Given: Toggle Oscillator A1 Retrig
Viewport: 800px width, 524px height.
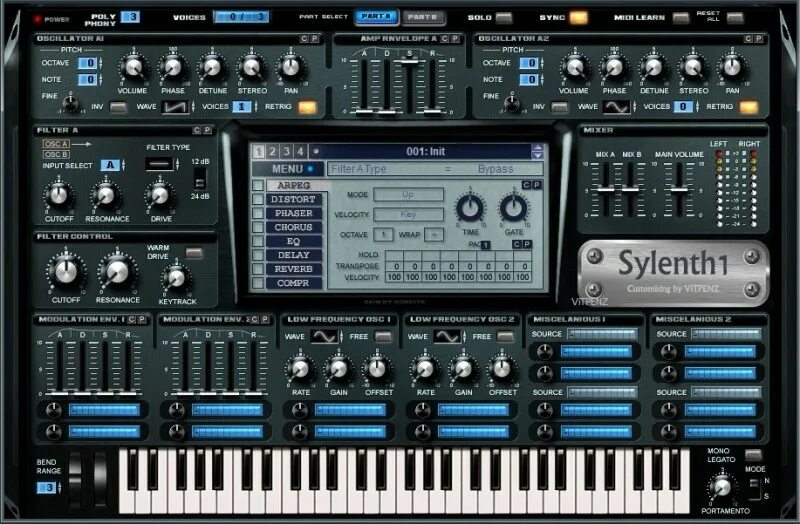Looking at the screenshot, I should (307, 107).
